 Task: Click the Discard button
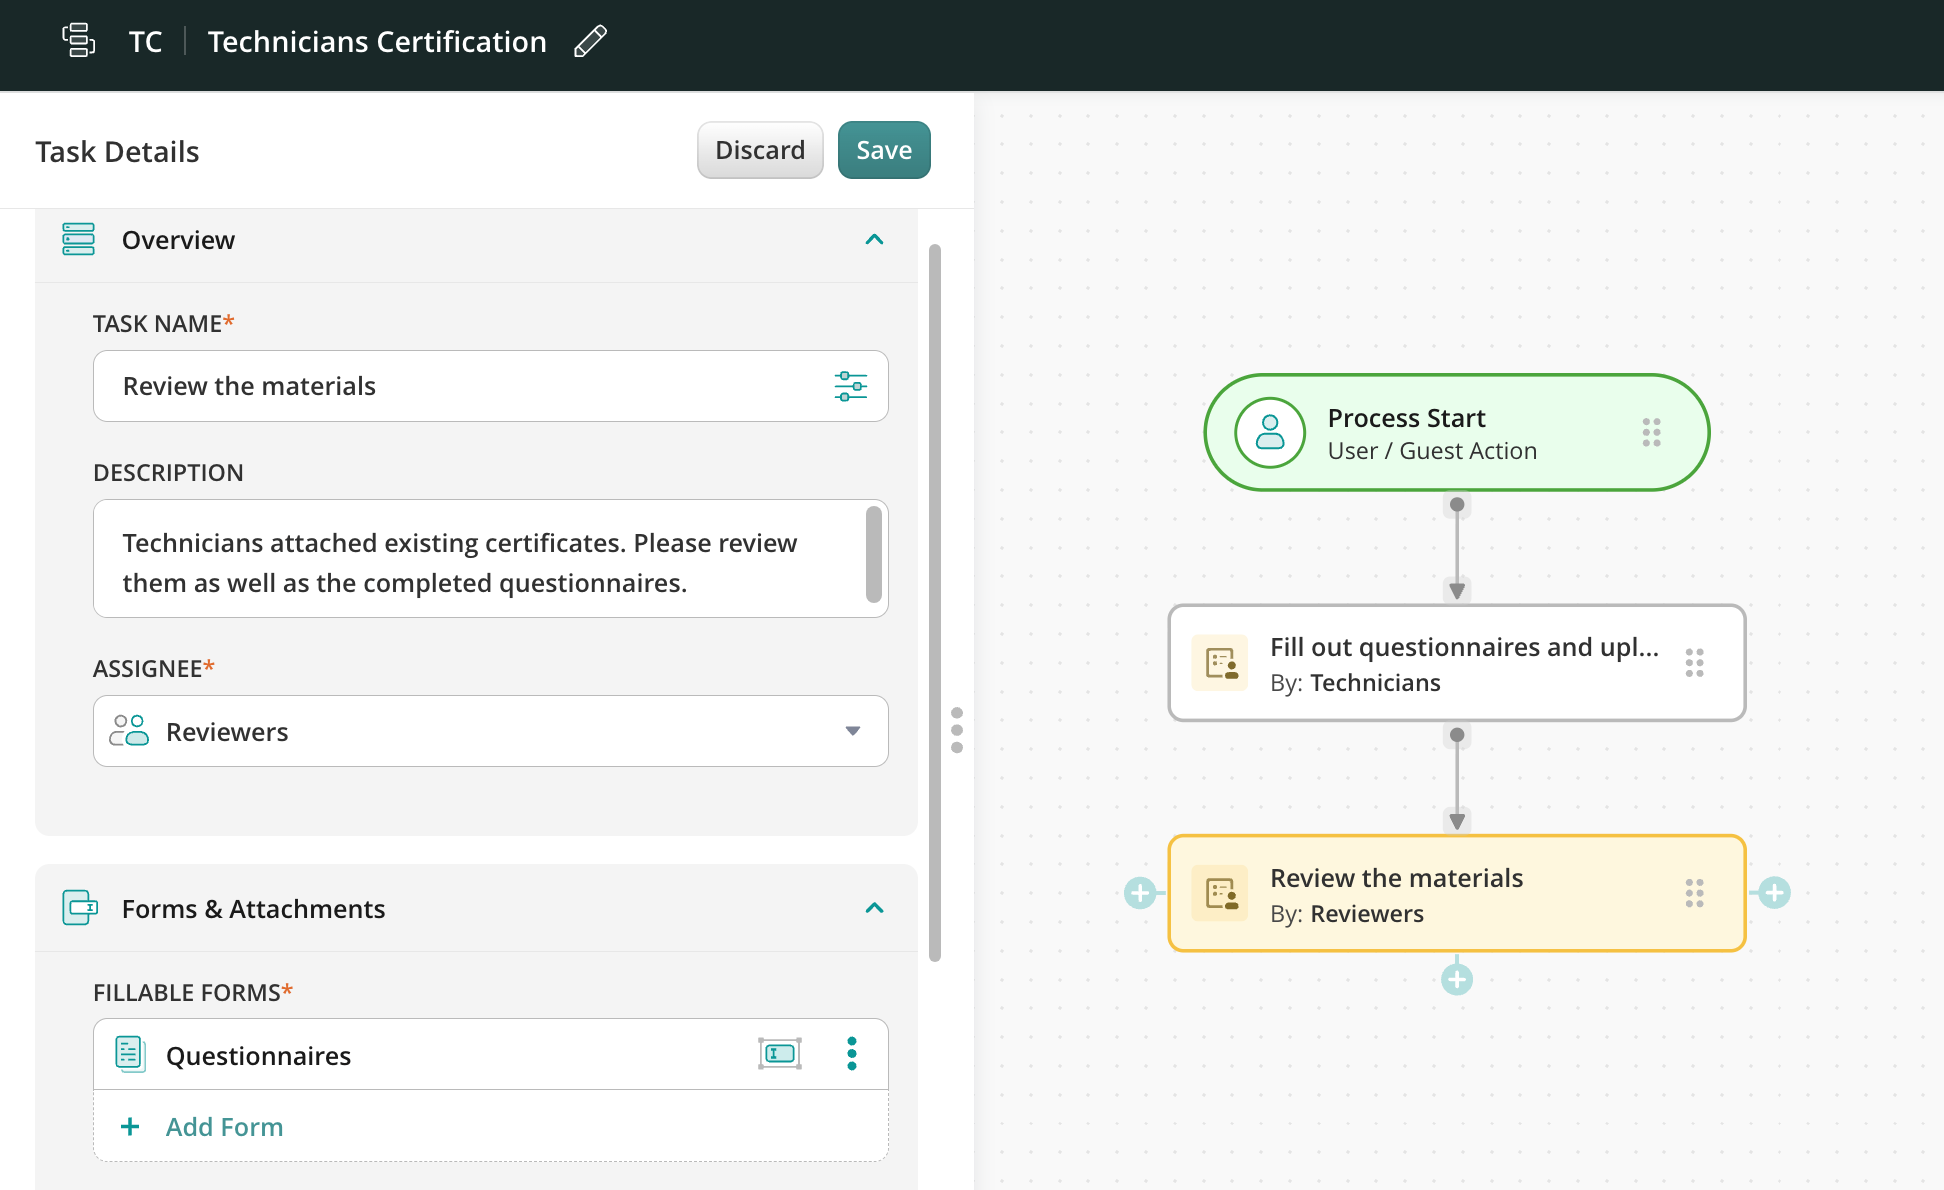(759, 150)
